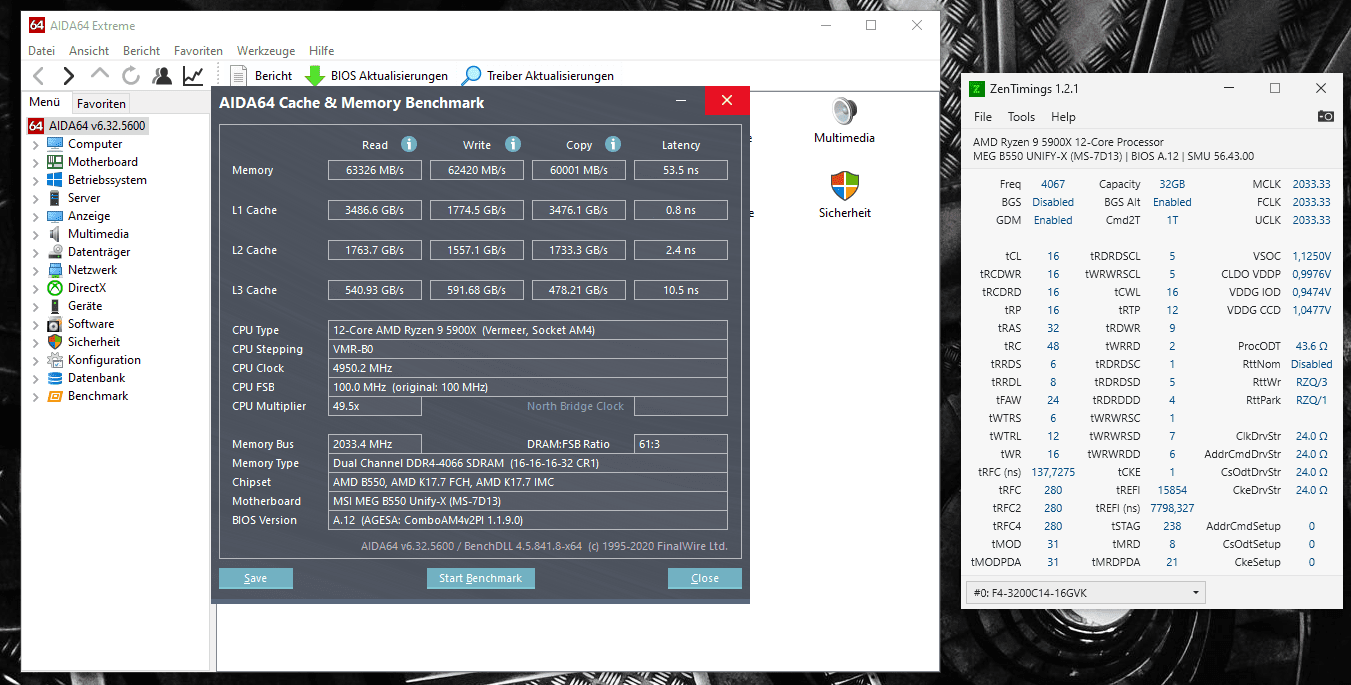Select the Sicherheit tree item
1351x685 pixels.
pyautogui.click(x=94, y=342)
